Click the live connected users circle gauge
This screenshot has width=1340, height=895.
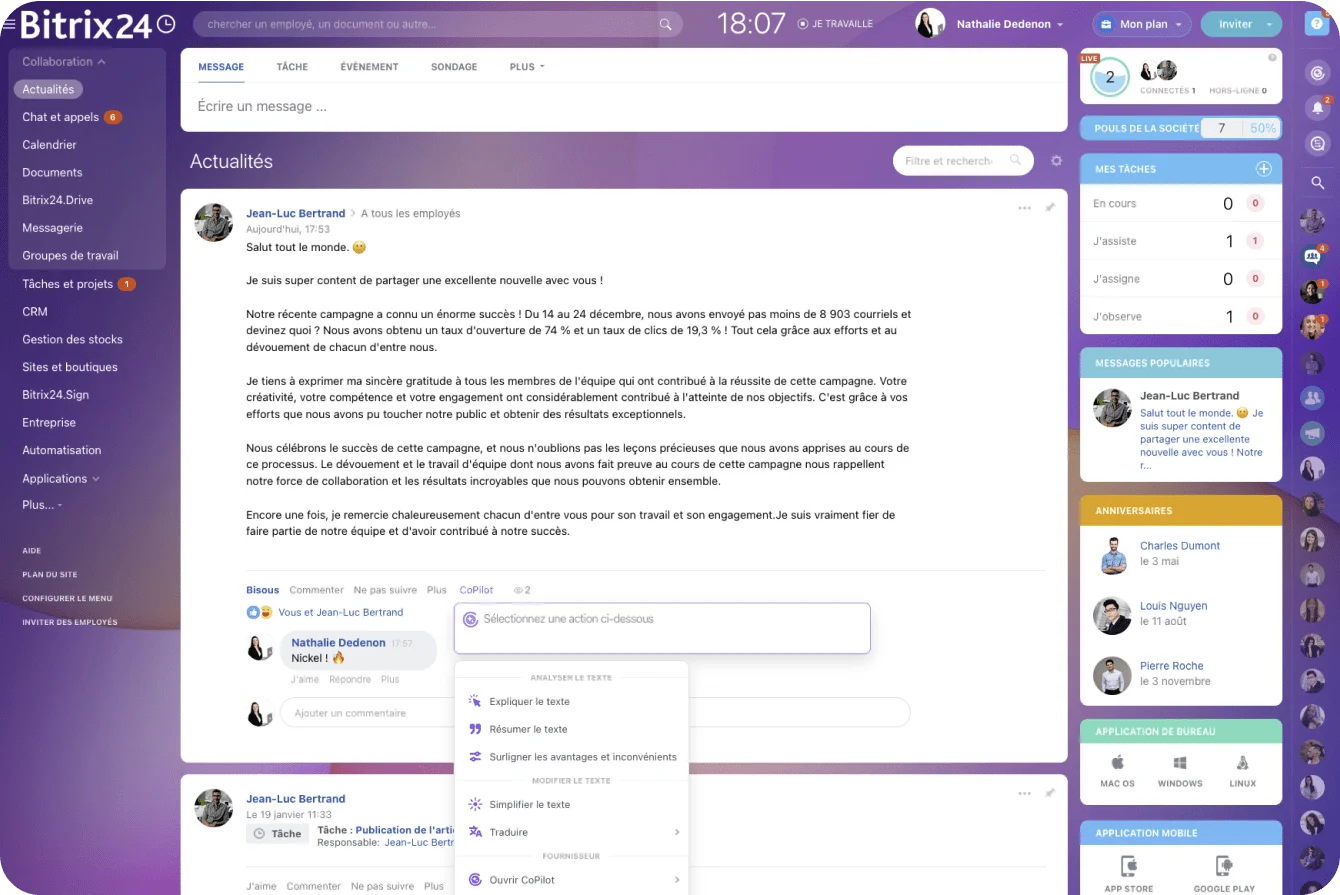(x=1109, y=77)
